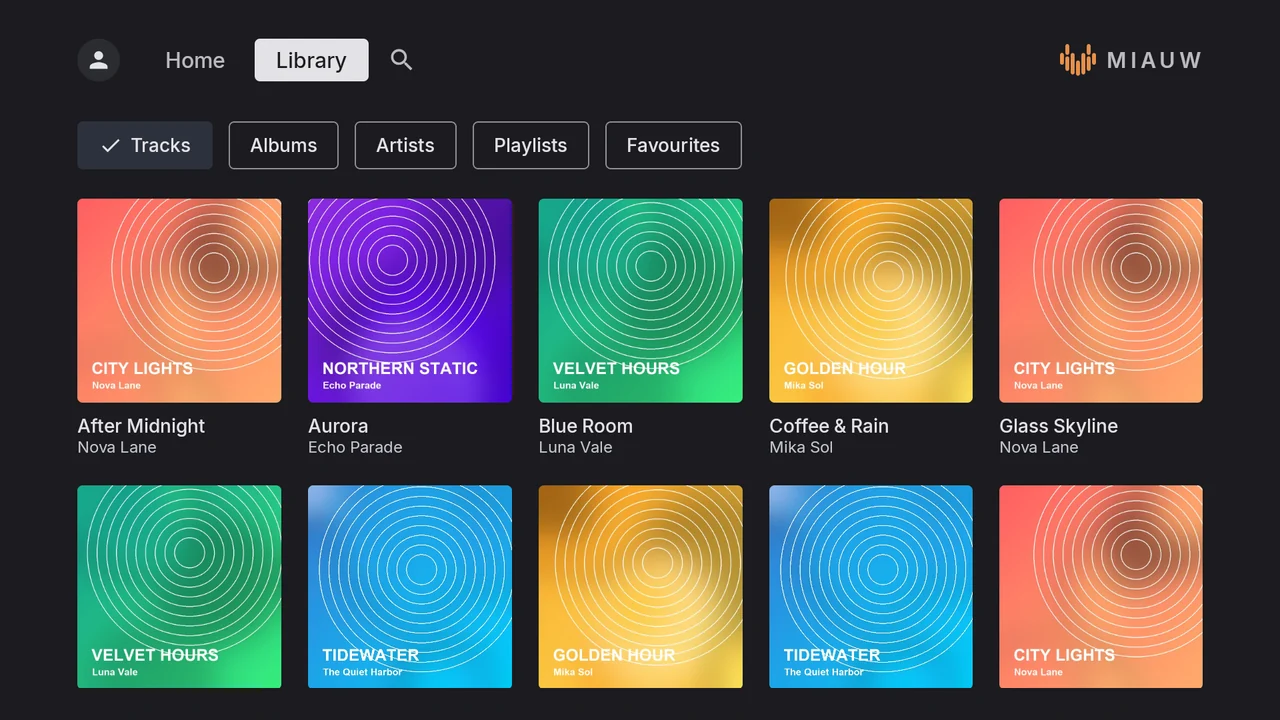This screenshot has width=1280, height=720.
Task: Toggle the Tracks filter chip
Action: [145, 145]
